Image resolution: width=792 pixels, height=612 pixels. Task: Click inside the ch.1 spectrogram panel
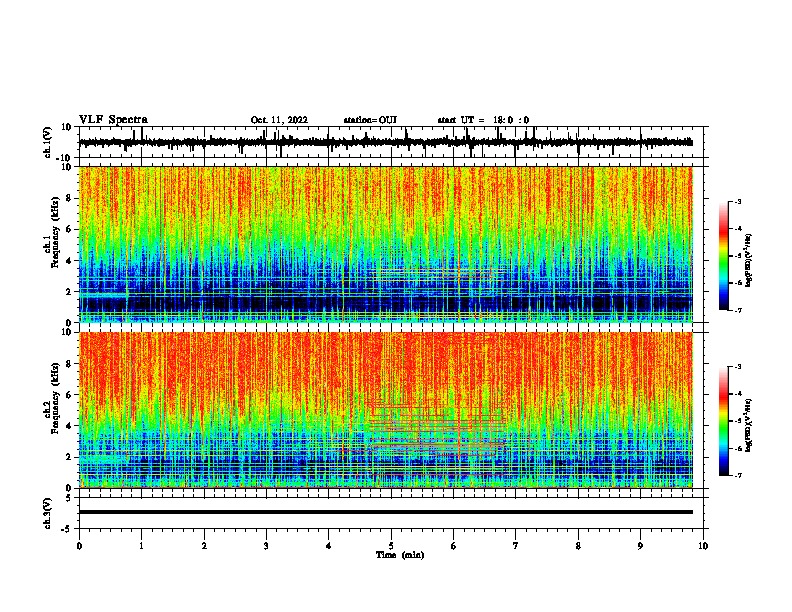(x=386, y=244)
